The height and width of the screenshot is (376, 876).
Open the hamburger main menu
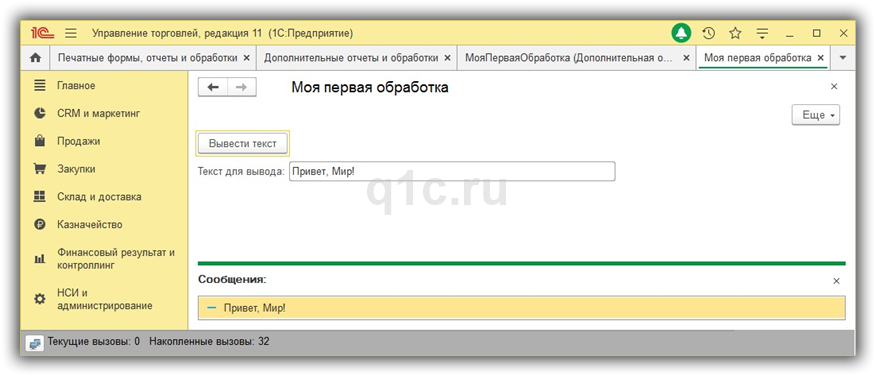(x=71, y=34)
